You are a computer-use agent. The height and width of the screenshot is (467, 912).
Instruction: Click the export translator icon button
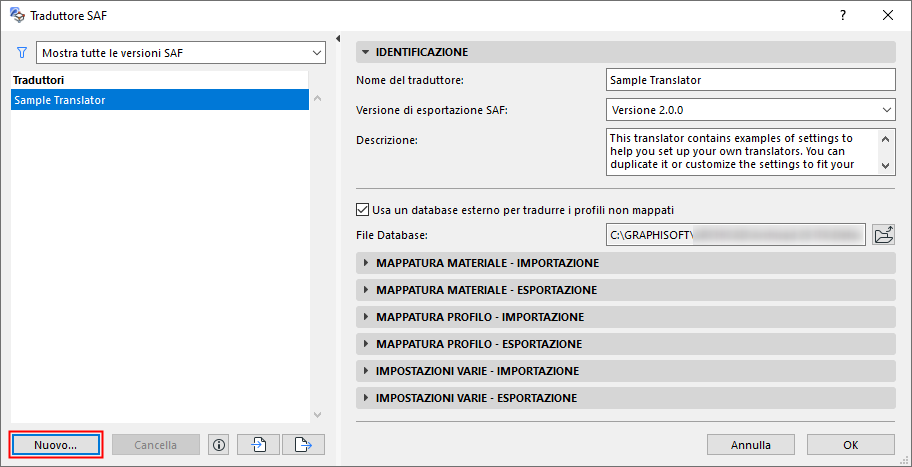click(304, 445)
